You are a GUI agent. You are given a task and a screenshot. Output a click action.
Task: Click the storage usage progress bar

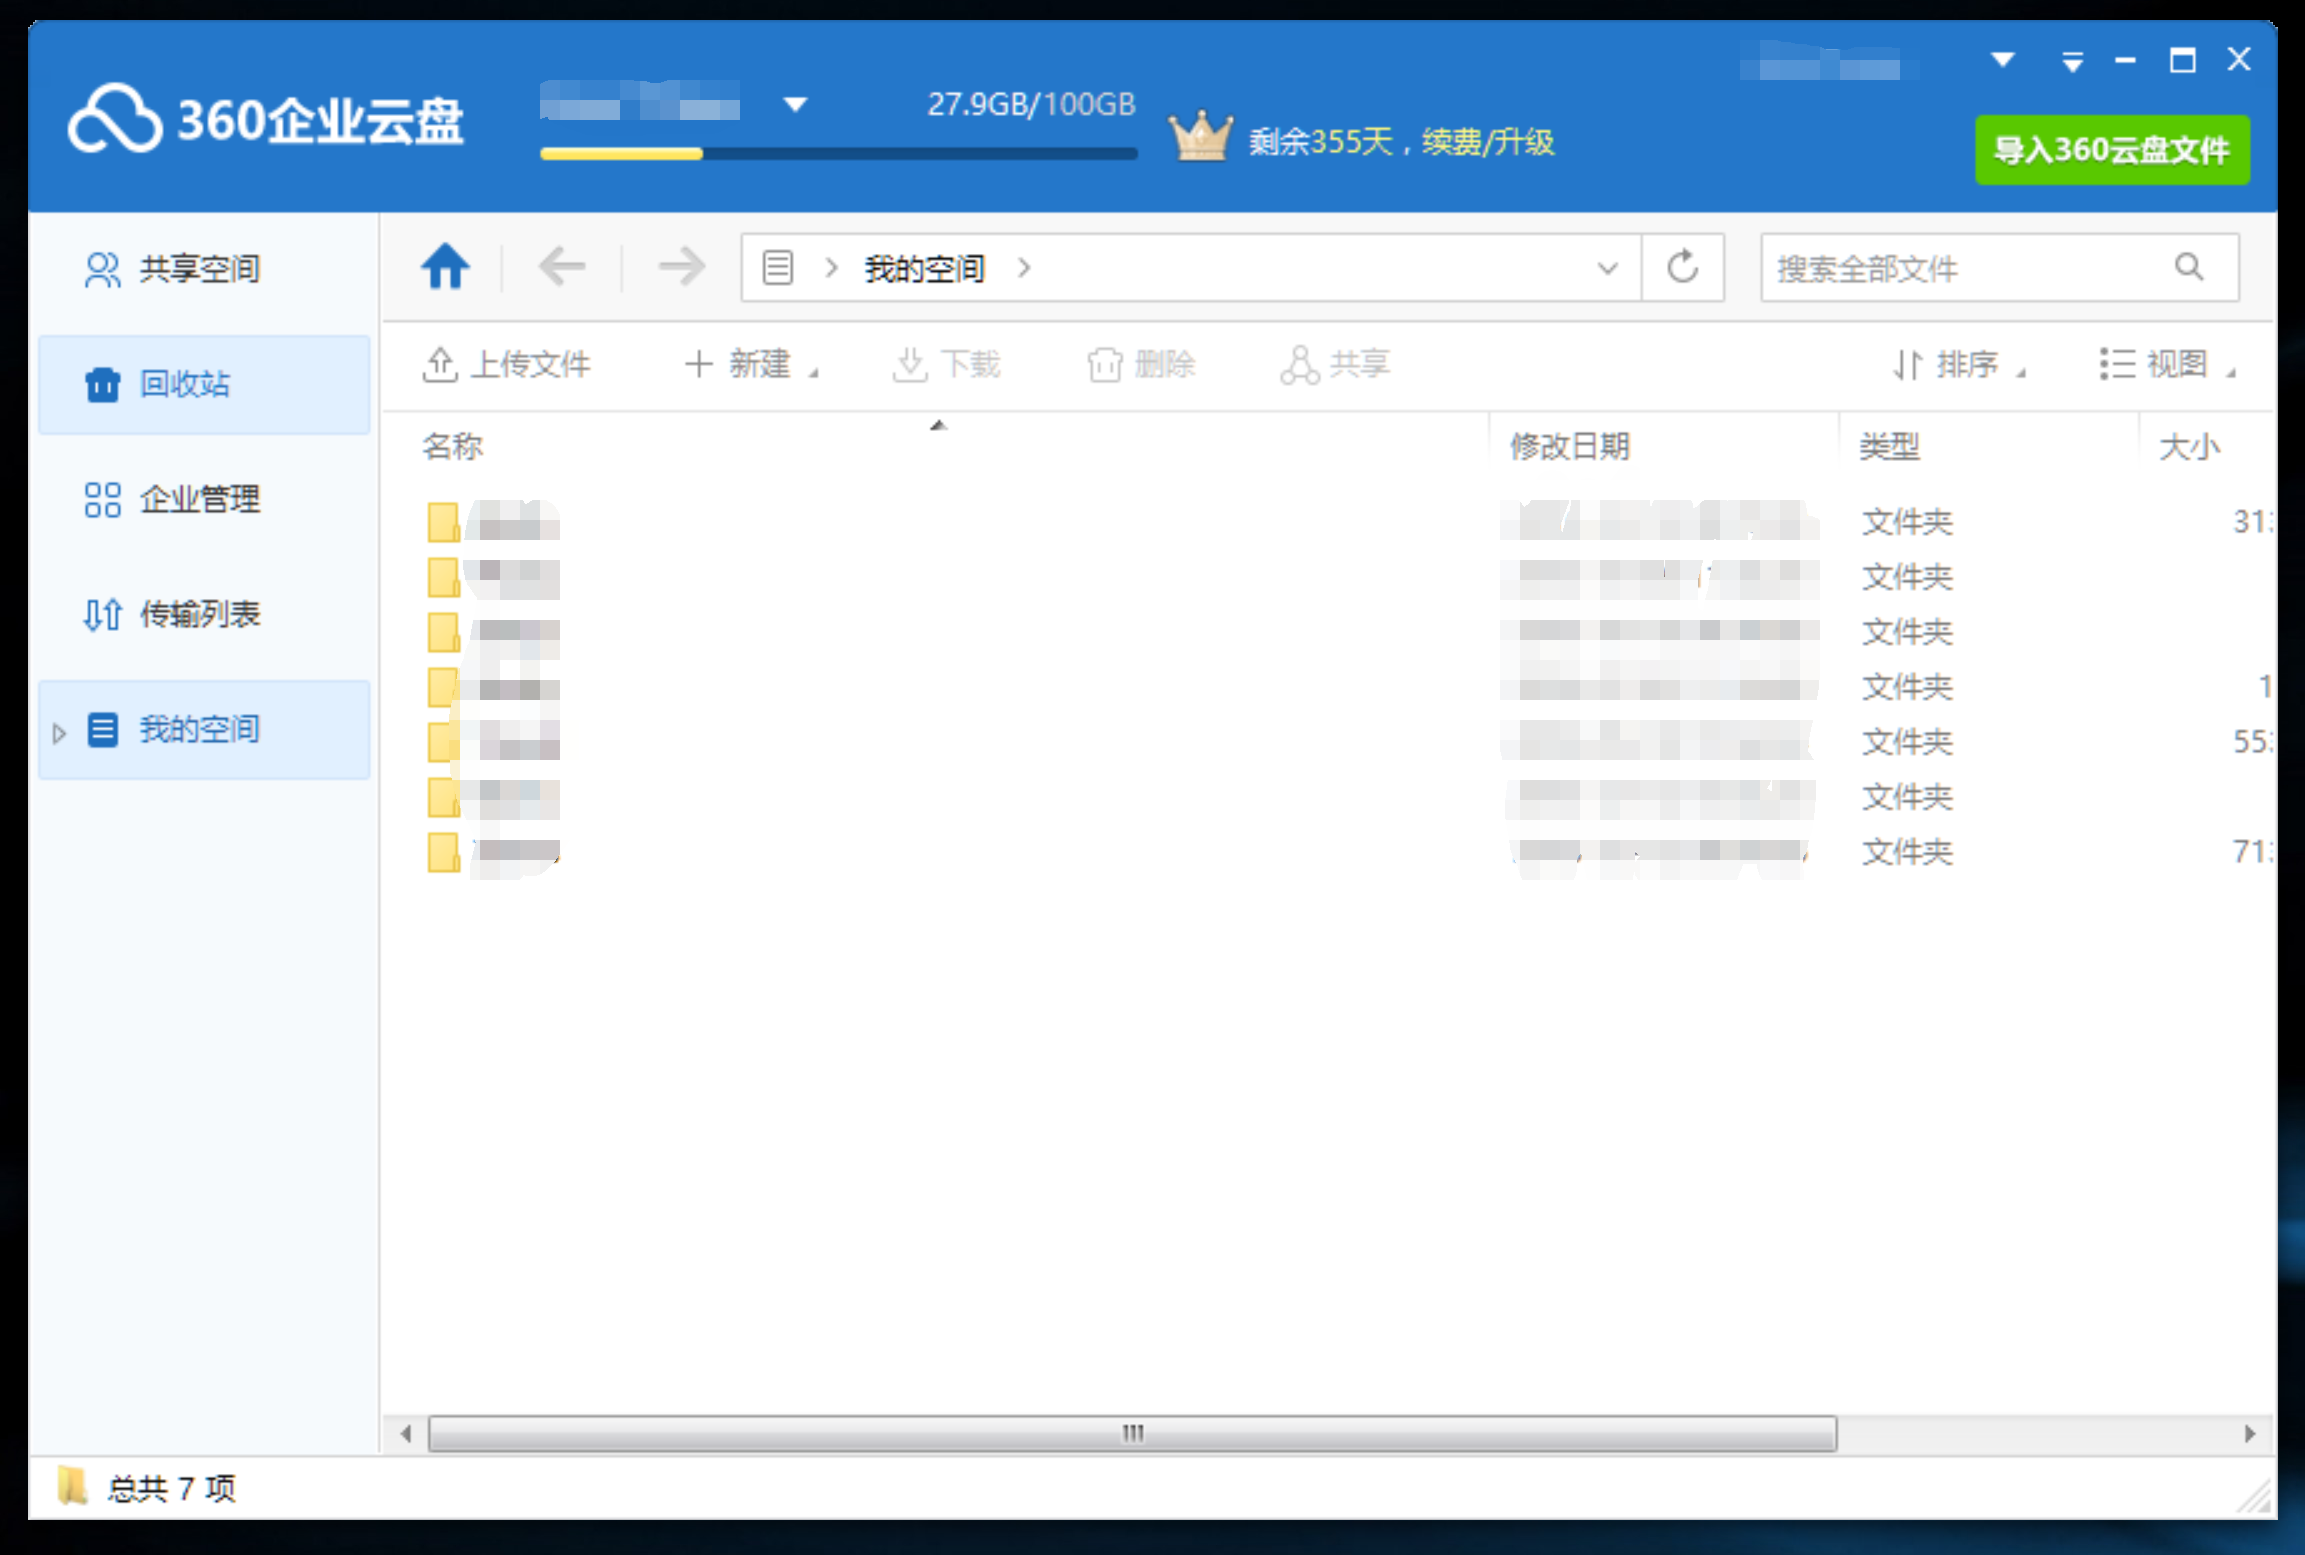pos(838,154)
